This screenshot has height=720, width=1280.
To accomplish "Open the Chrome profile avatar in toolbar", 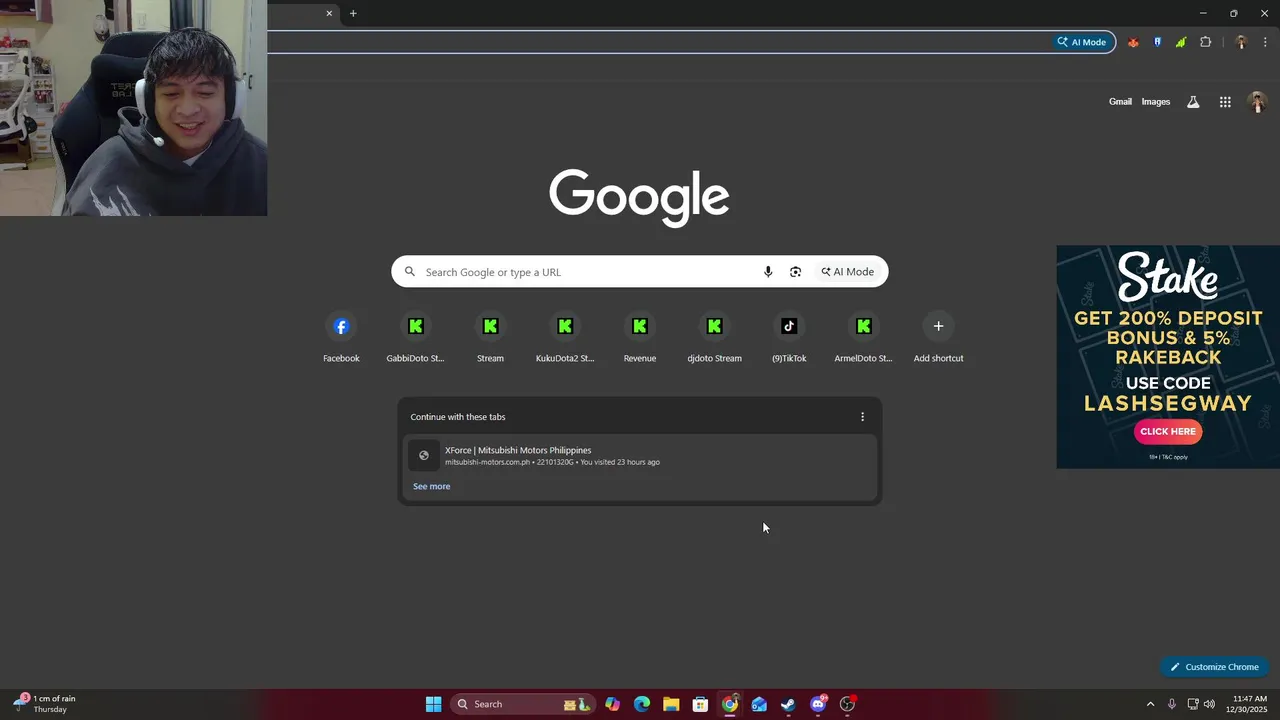I will pos(1241,42).
